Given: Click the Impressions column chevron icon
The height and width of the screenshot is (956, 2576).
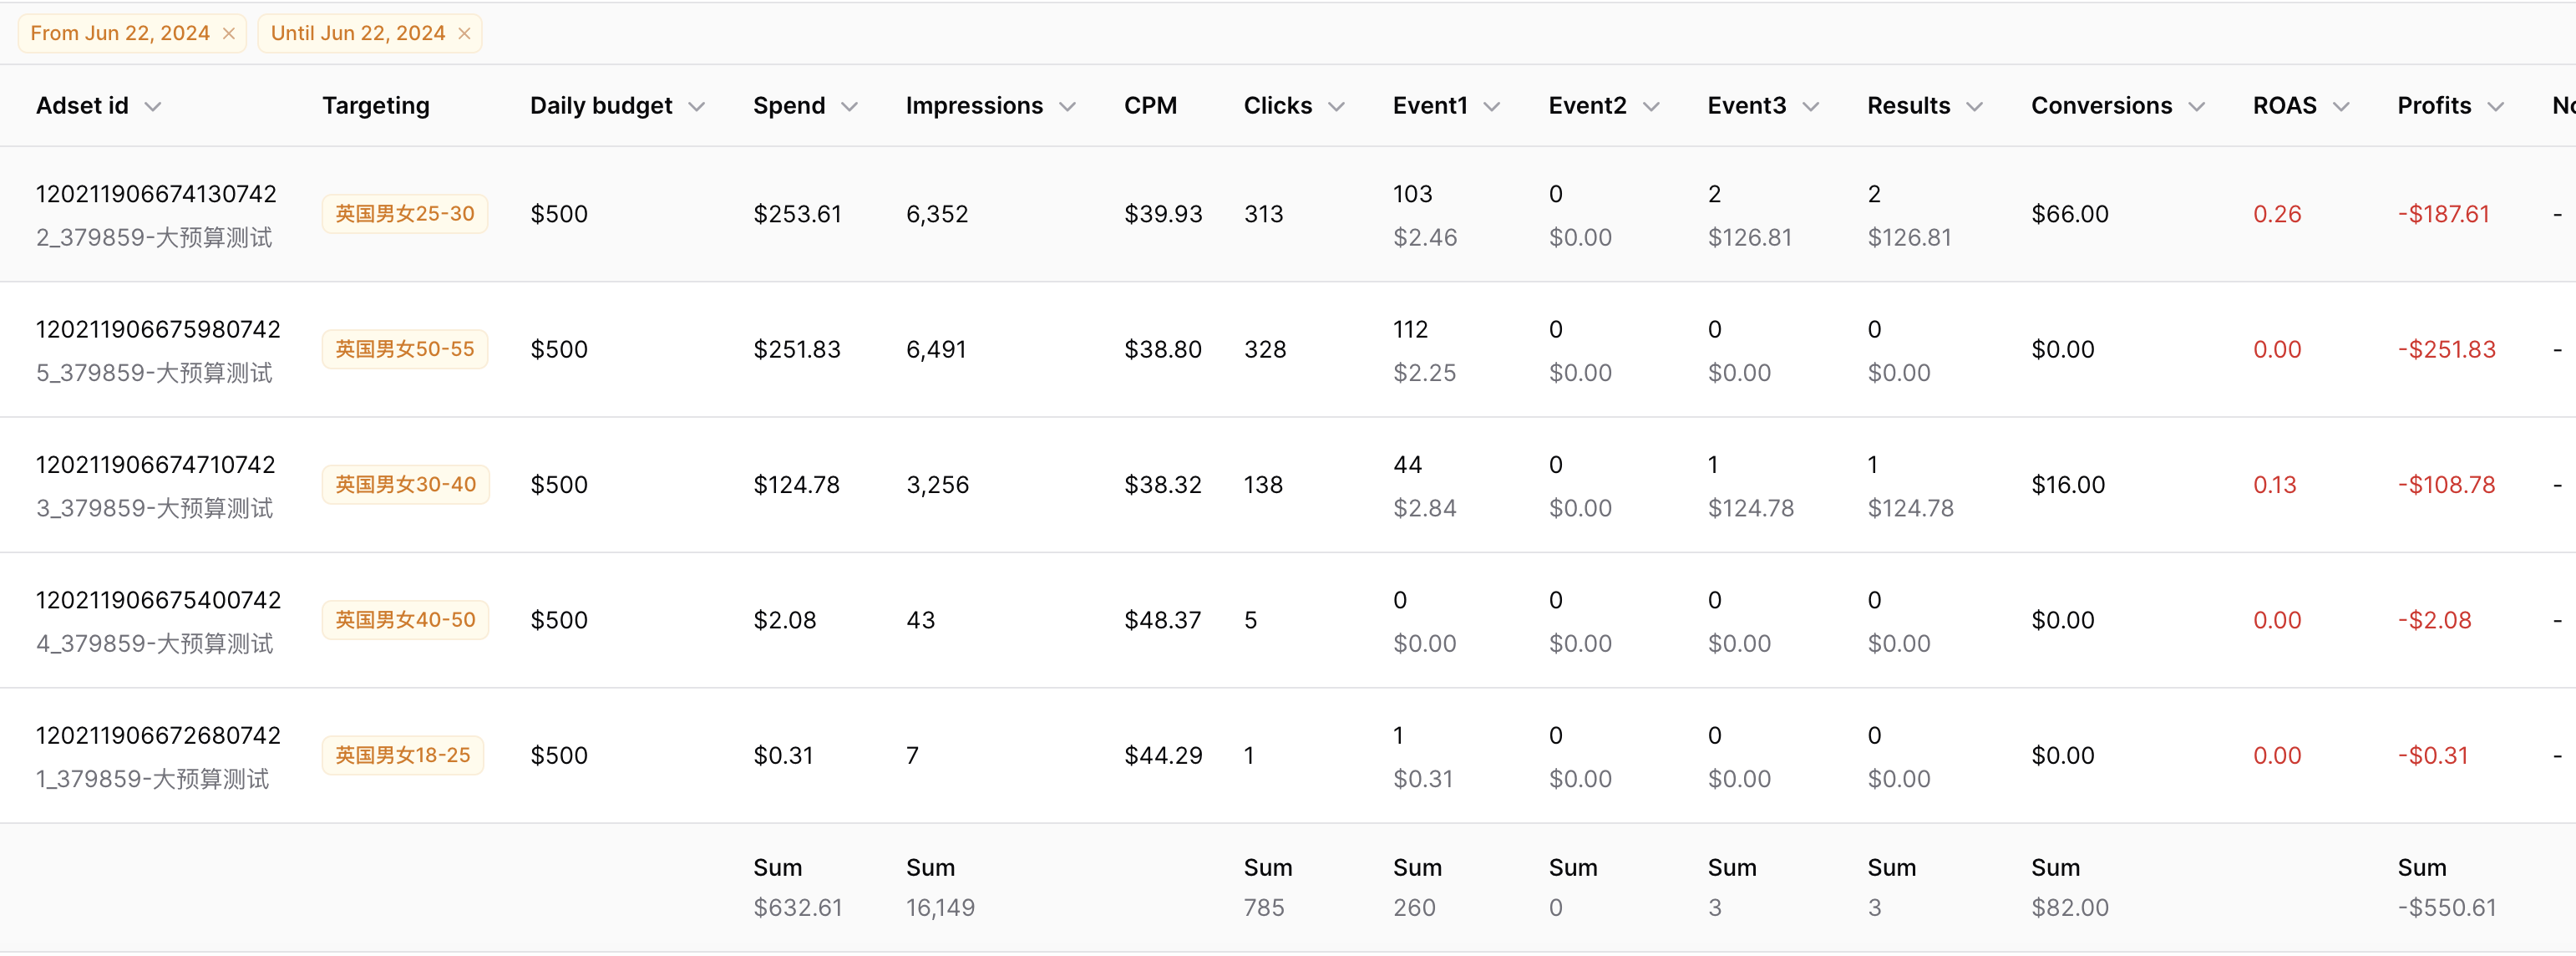Looking at the screenshot, I should click(1067, 107).
